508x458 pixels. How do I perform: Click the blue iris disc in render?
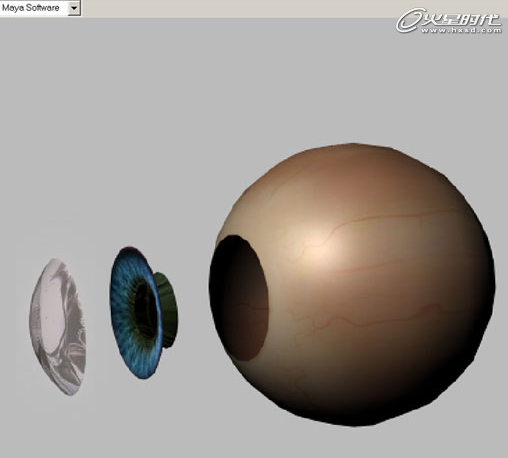(x=136, y=313)
